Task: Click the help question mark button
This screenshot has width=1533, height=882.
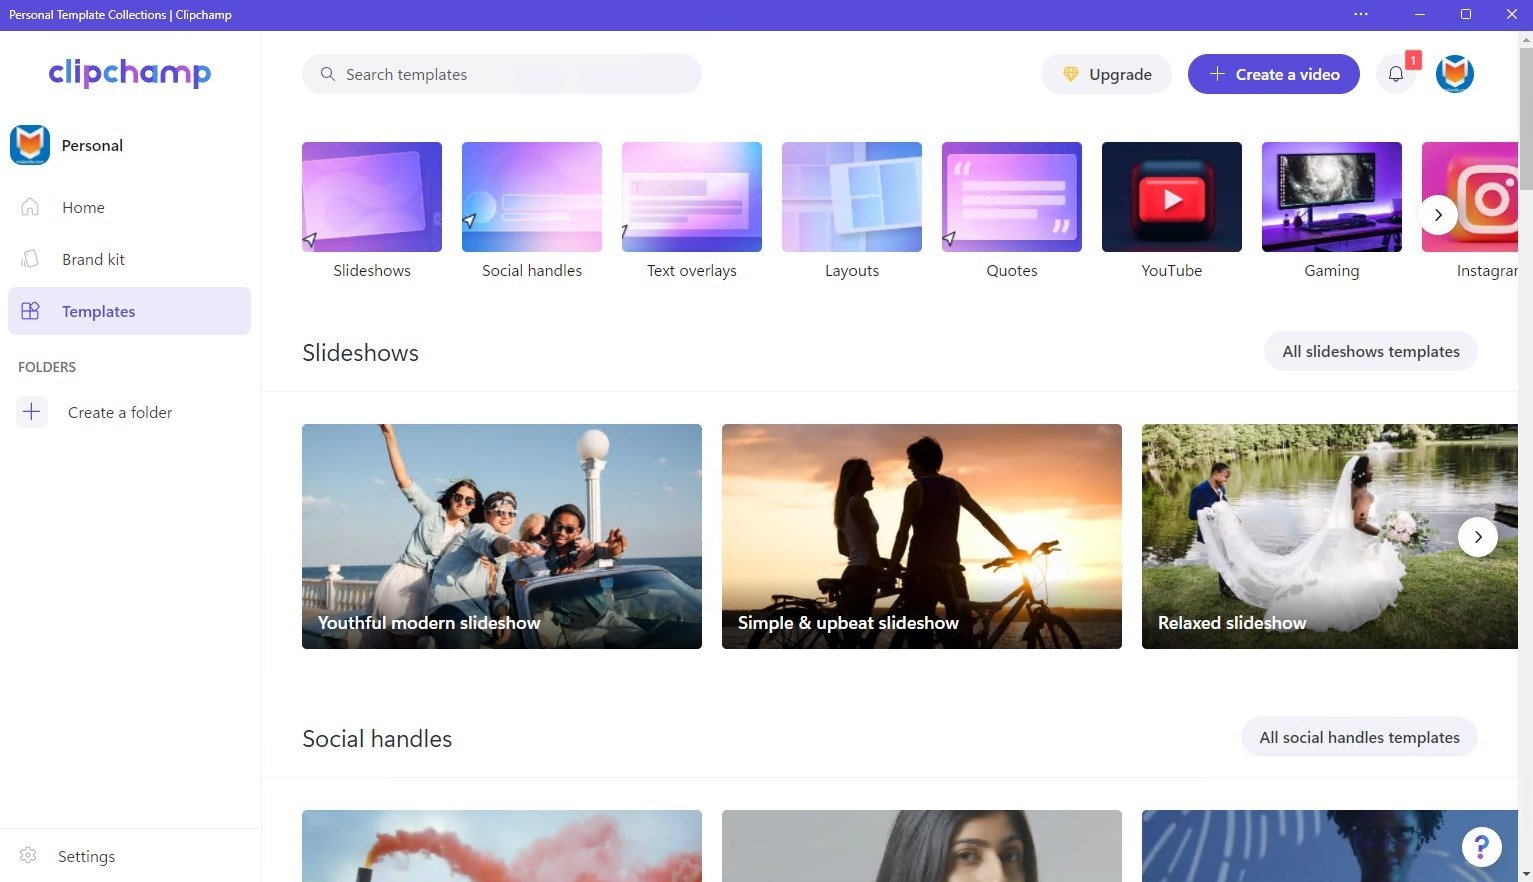Action: coord(1481,847)
